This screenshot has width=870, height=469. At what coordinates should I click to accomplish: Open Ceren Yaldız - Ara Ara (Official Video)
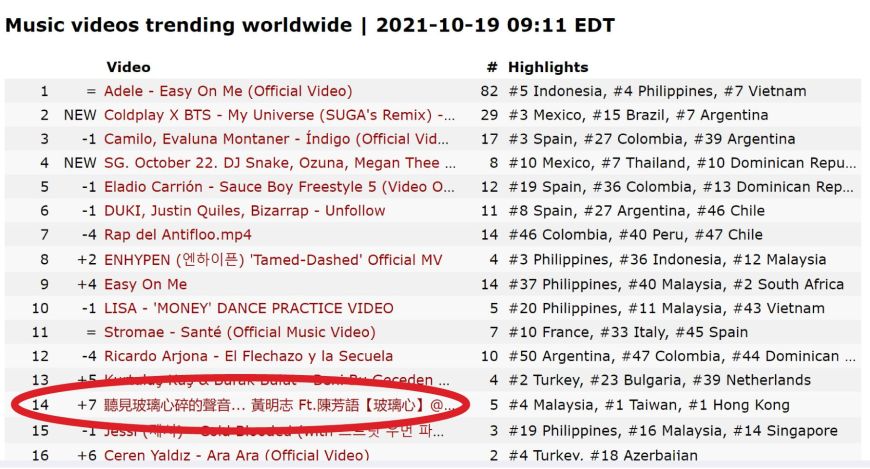[x=236, y=455]
